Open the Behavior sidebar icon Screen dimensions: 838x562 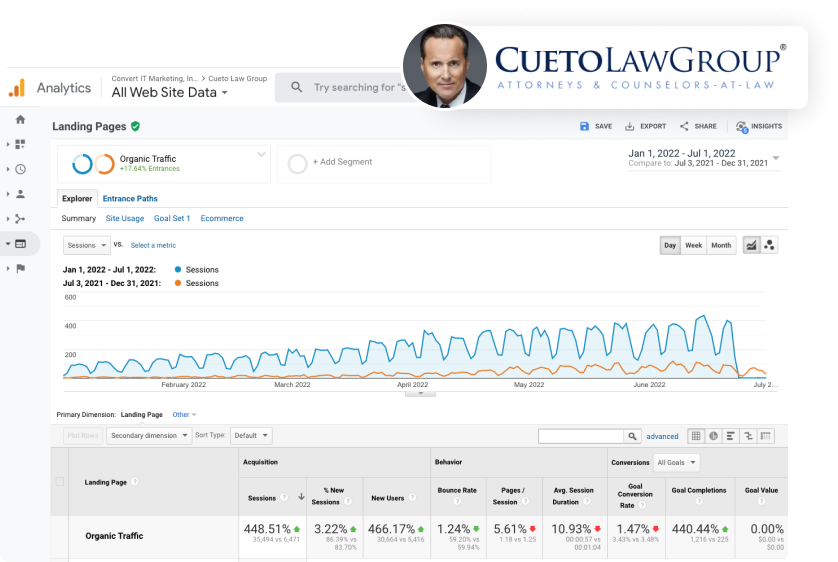pos(20,244)
